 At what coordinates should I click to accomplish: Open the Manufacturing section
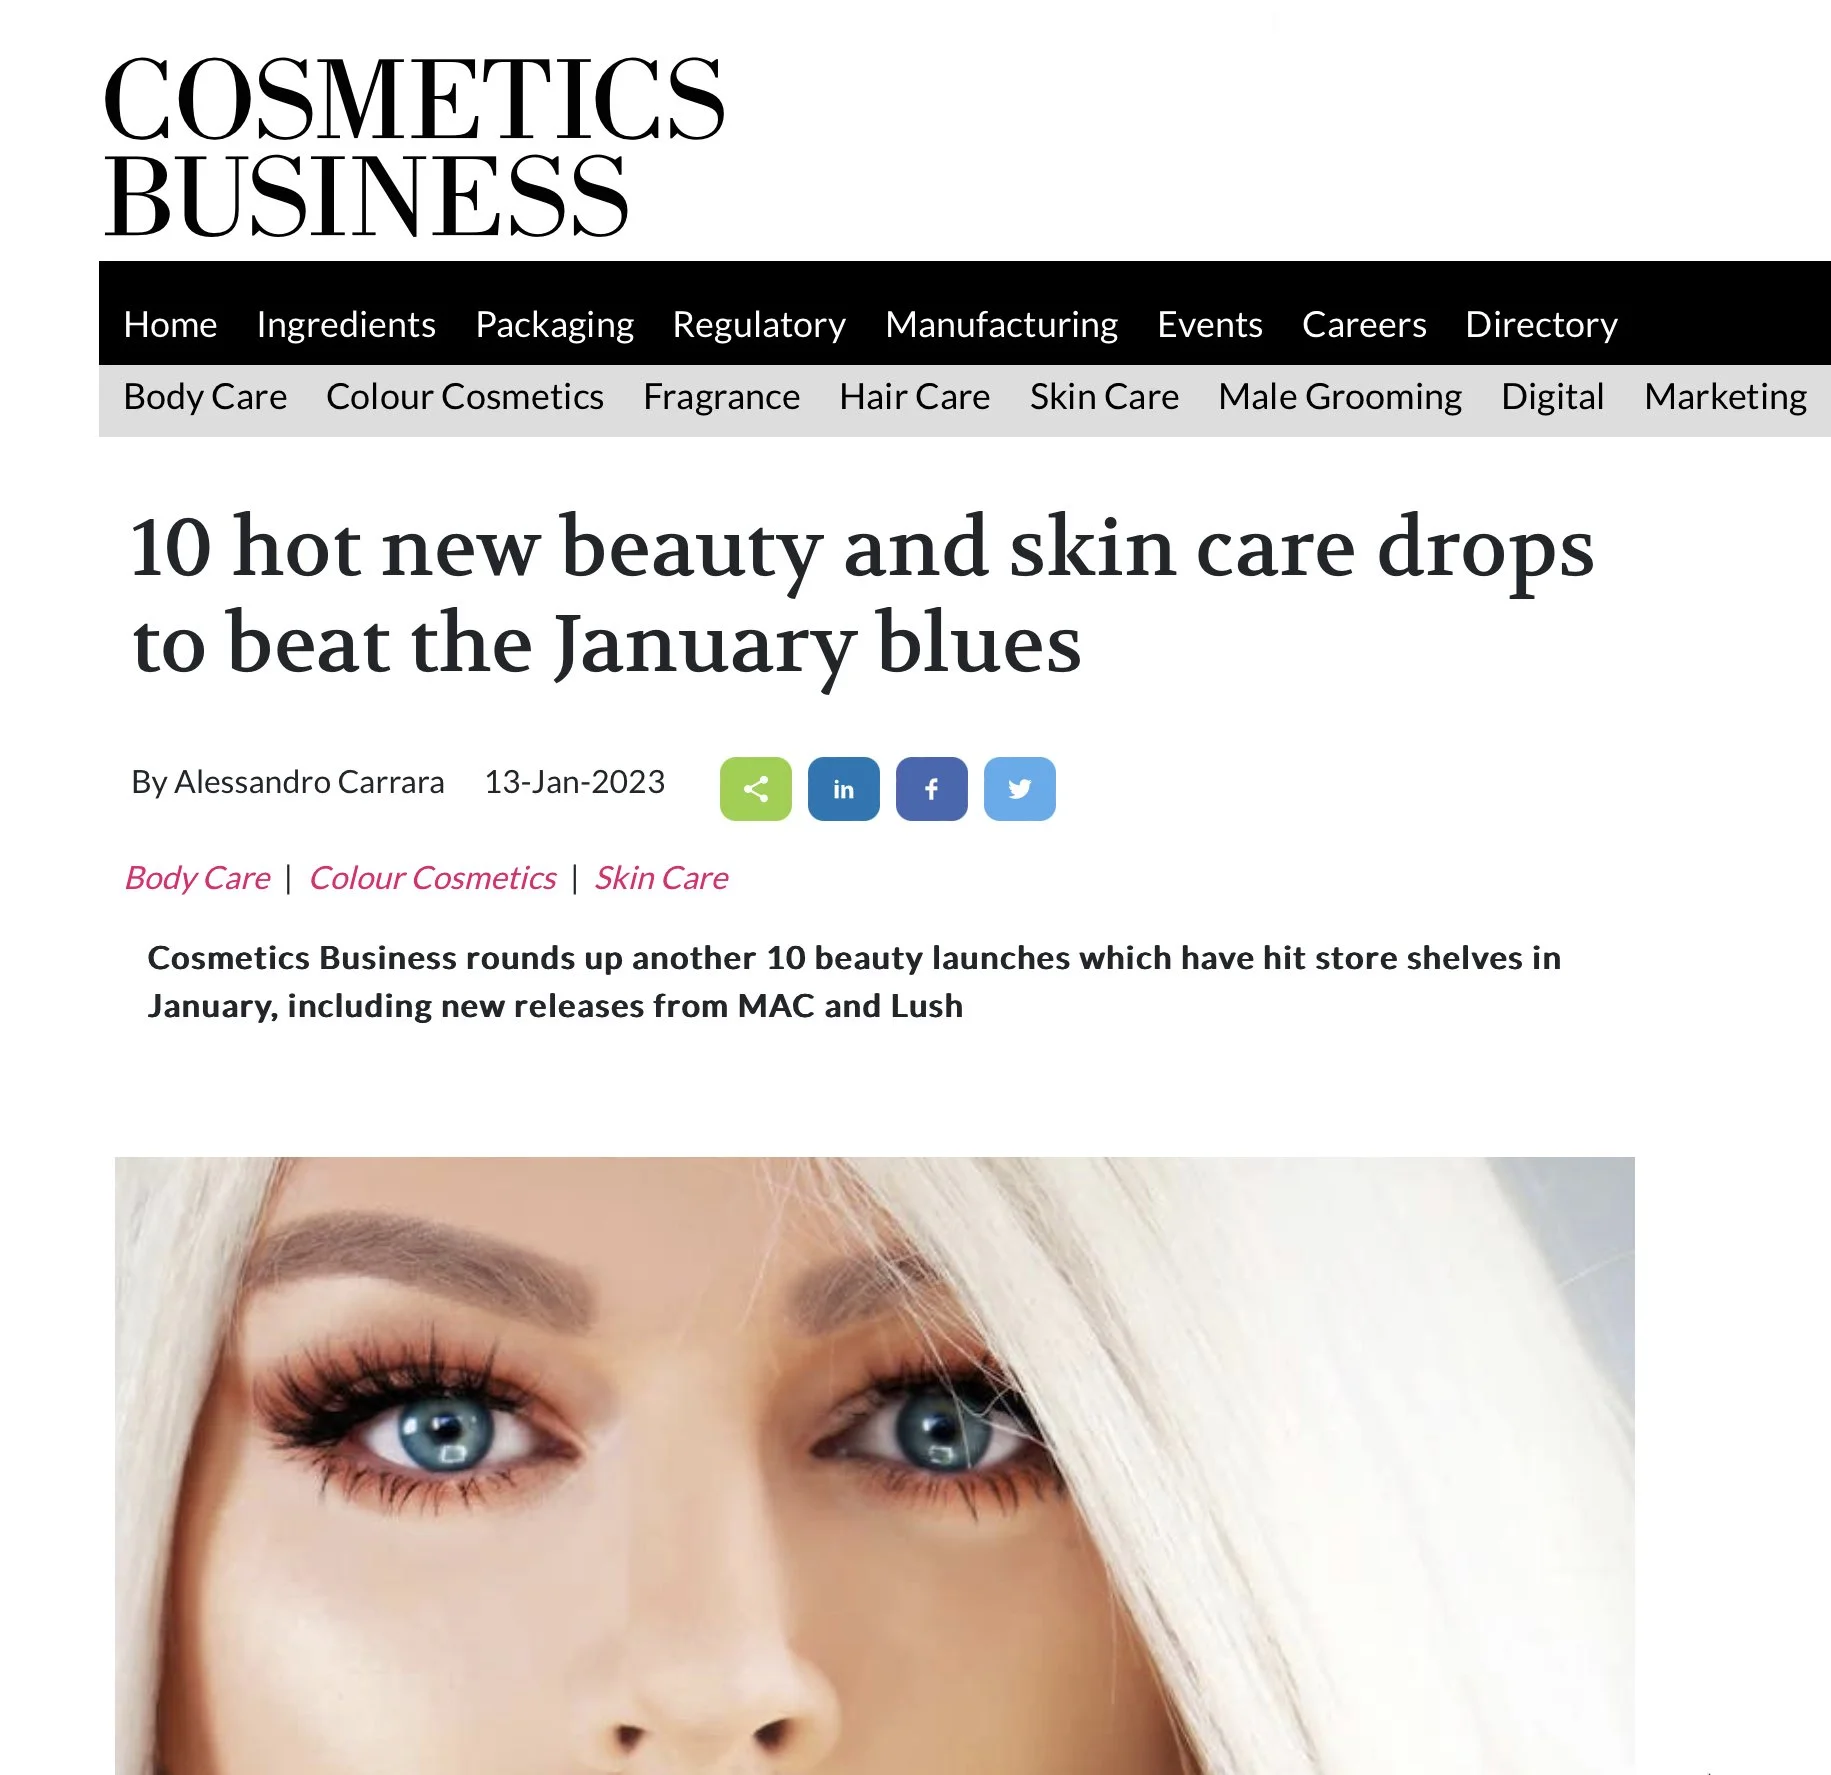[x=1001, y=324]
